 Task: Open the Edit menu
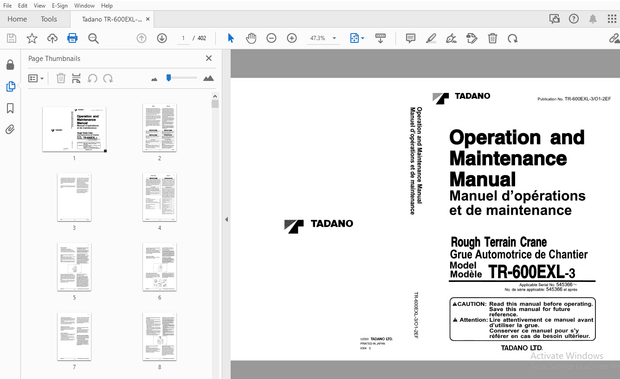click(23, 6)
